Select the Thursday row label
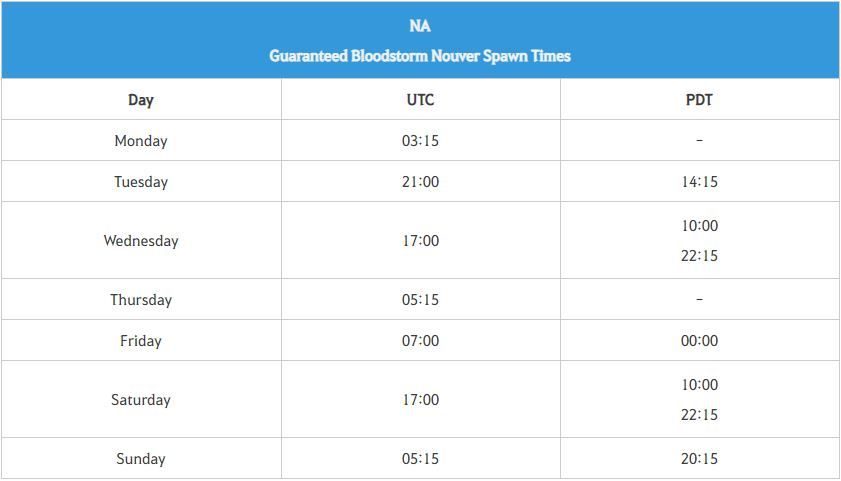The image size is (841, 481). tap(141, 300)
